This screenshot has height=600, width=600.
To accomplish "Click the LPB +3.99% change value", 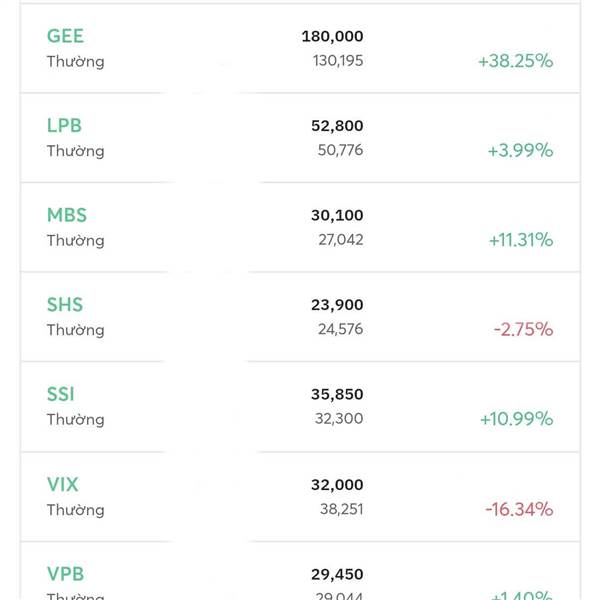I will 520,151.
